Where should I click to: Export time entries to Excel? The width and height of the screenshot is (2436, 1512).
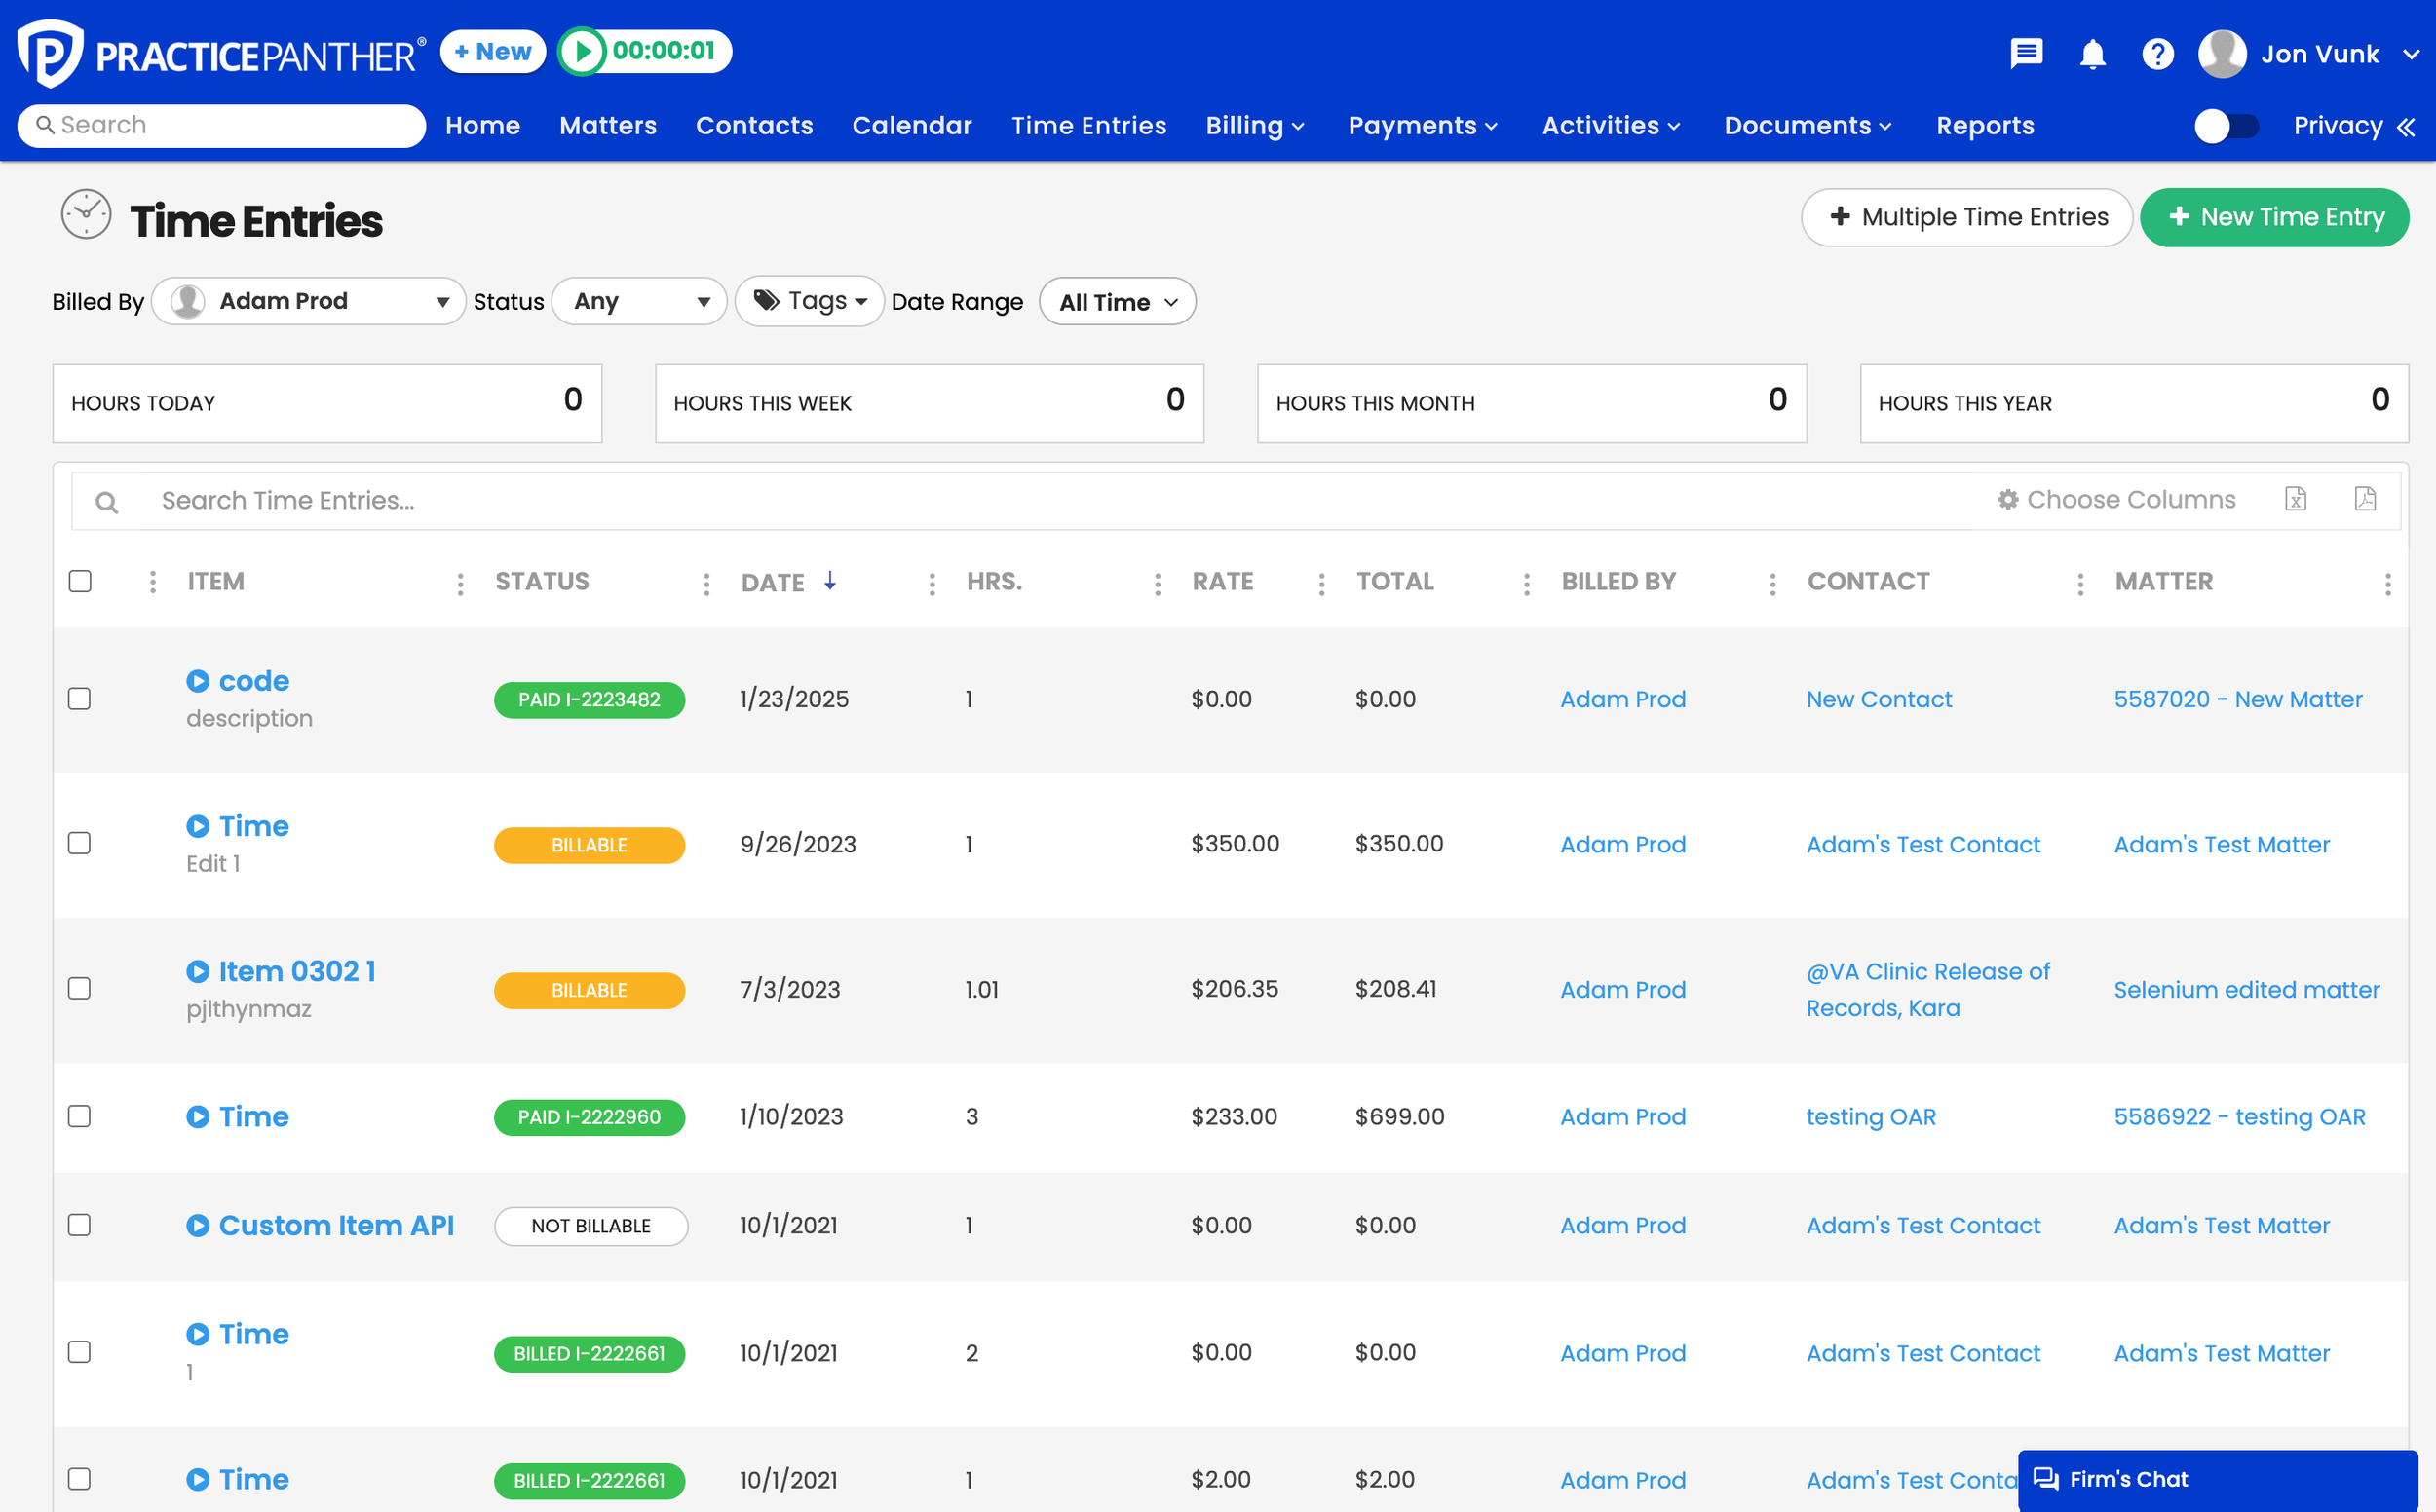pos(2296,499)
